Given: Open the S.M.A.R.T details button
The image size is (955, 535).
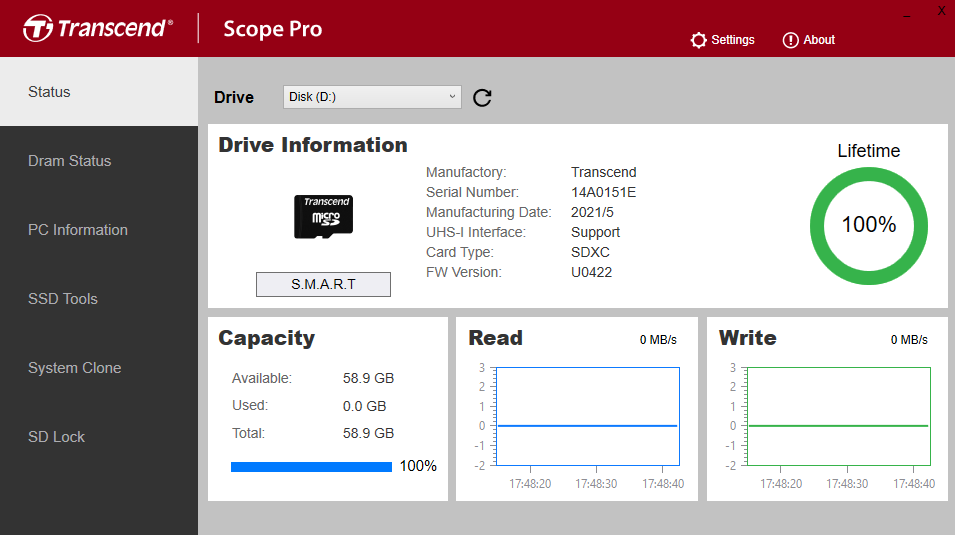Looking at the screenshot, I should tap(323, 285).
